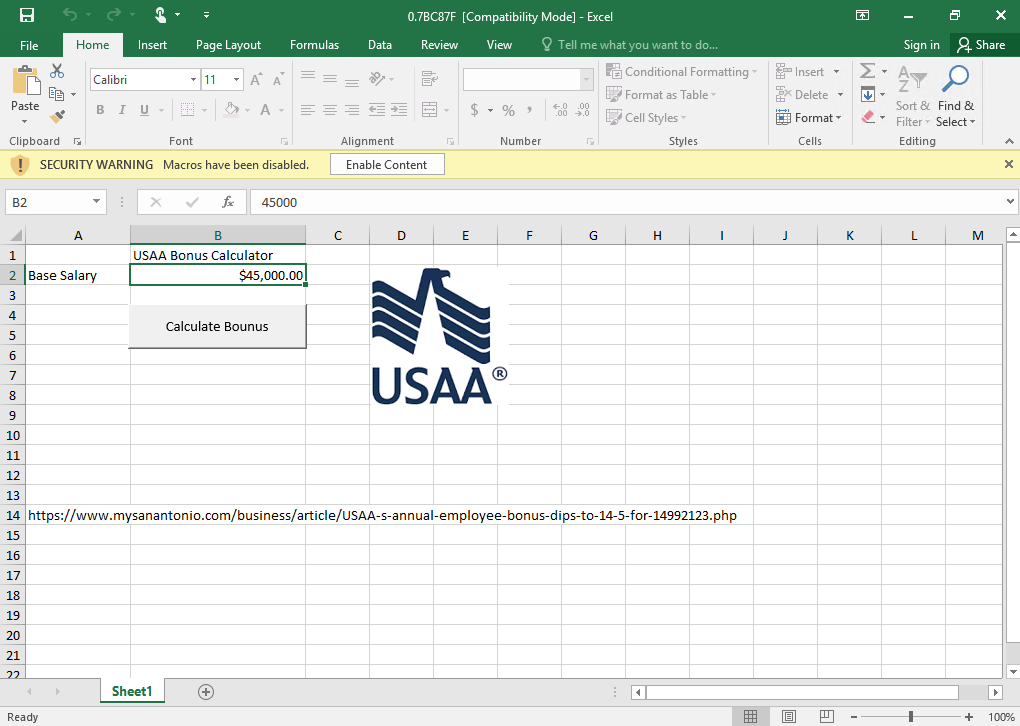Screen dimensions: 1020x726
Task: Click Increase Font Size icon
Action: [256, 79]
